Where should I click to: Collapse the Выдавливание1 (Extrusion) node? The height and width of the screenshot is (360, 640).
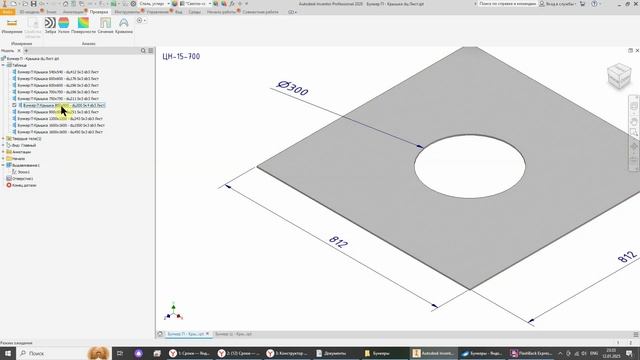click(x=3, y=165)
